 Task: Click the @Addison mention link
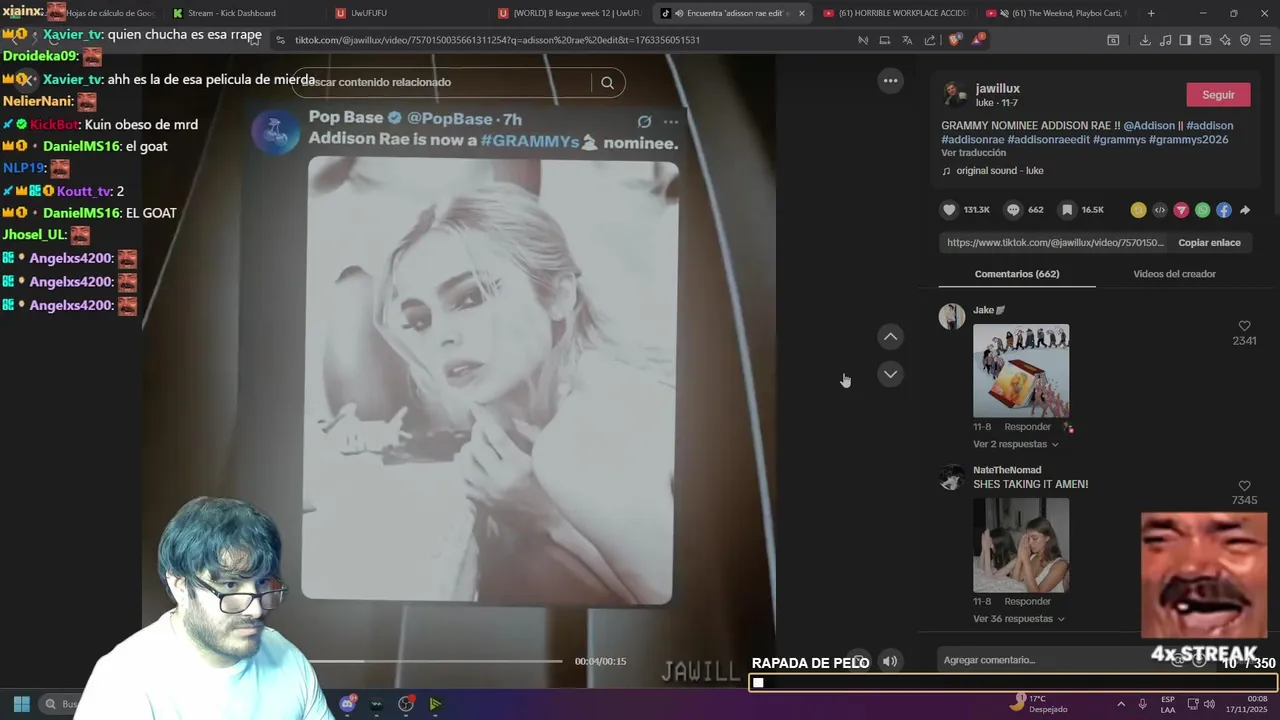pos(1149,126)
